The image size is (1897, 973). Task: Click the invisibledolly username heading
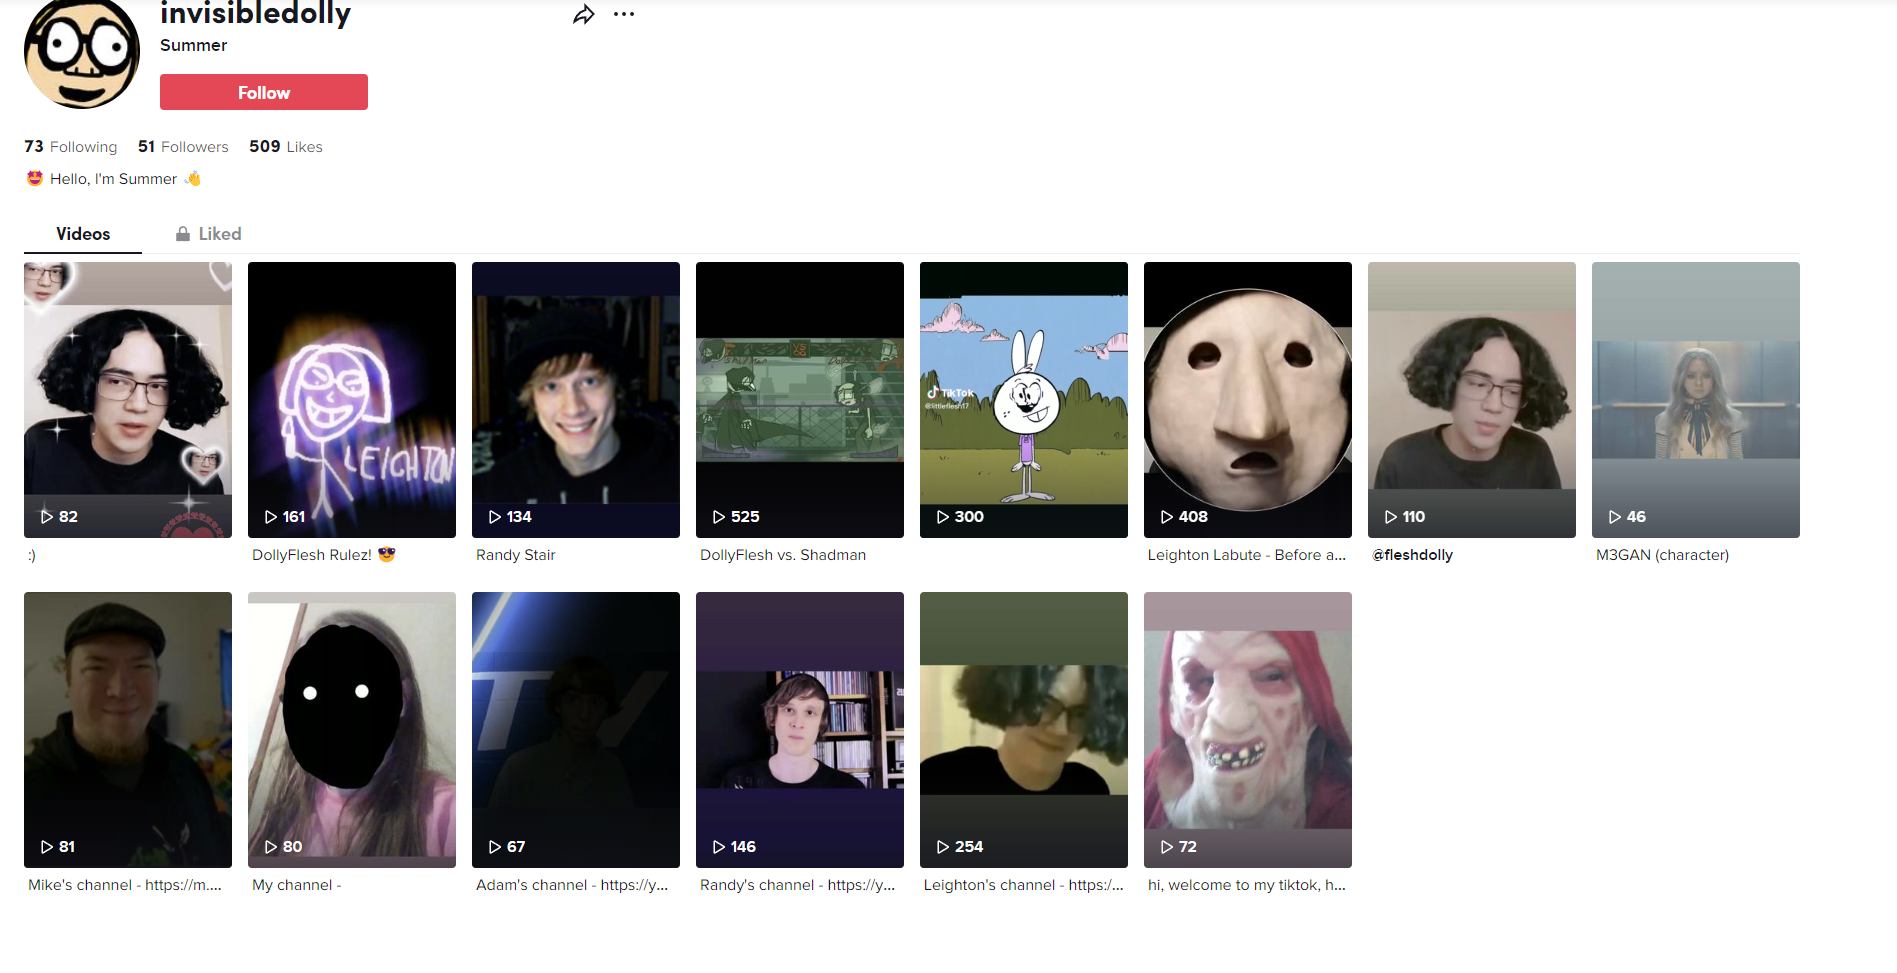coord(256,13)
